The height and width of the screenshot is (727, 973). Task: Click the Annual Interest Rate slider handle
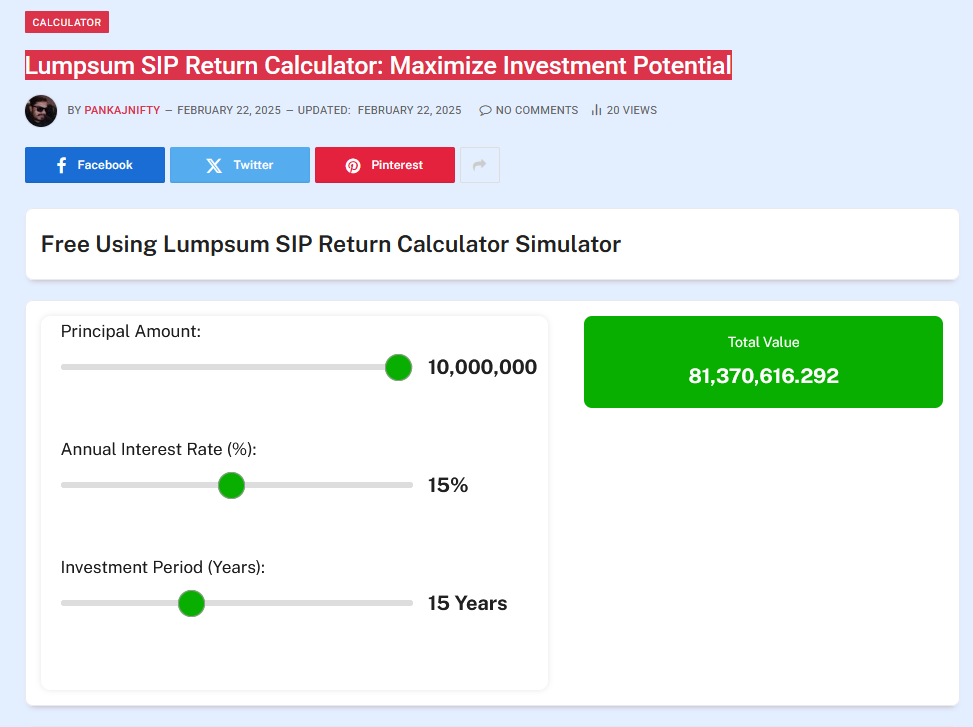pyautogui.click(x=231, y=485)
